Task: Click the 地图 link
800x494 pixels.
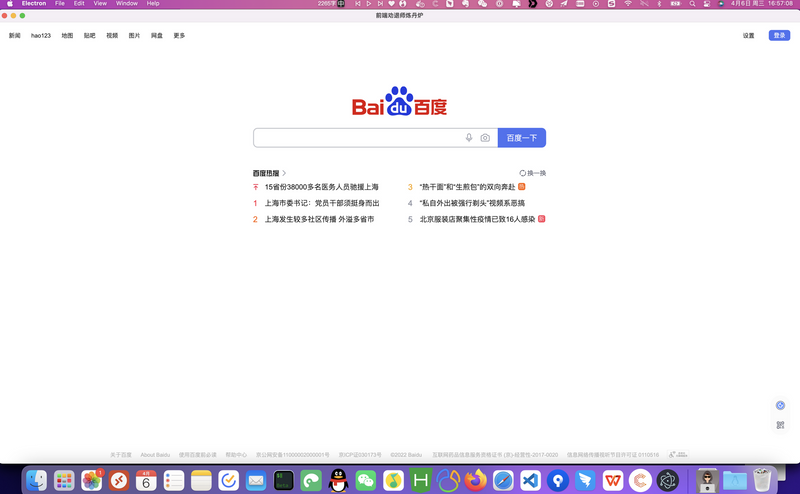Action: [67, 36]
